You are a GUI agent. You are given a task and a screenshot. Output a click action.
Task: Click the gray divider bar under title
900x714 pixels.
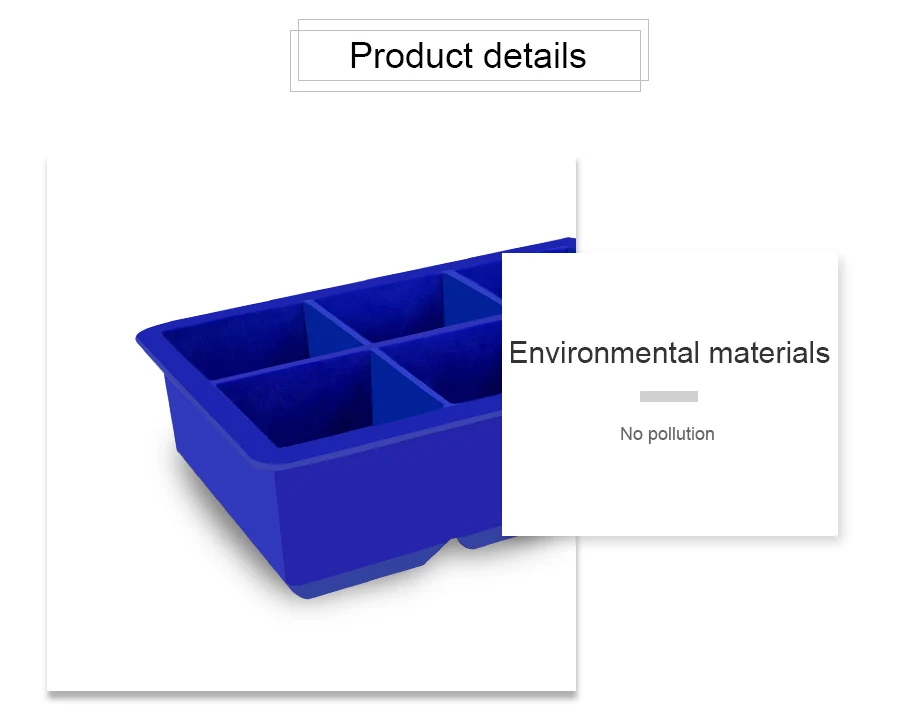(669, 396)
